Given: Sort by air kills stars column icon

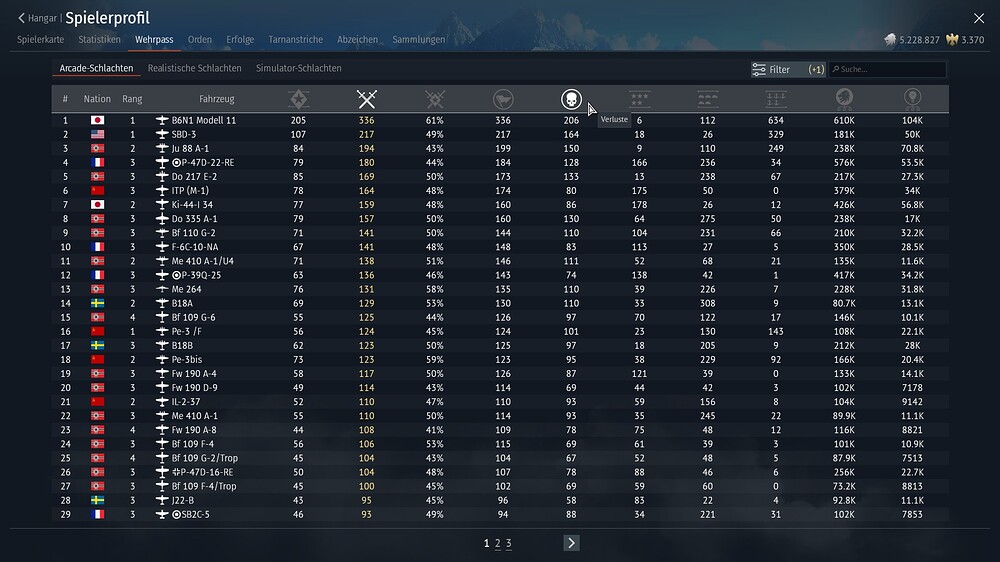Looking at the screenshot, I should pos(639,99).
